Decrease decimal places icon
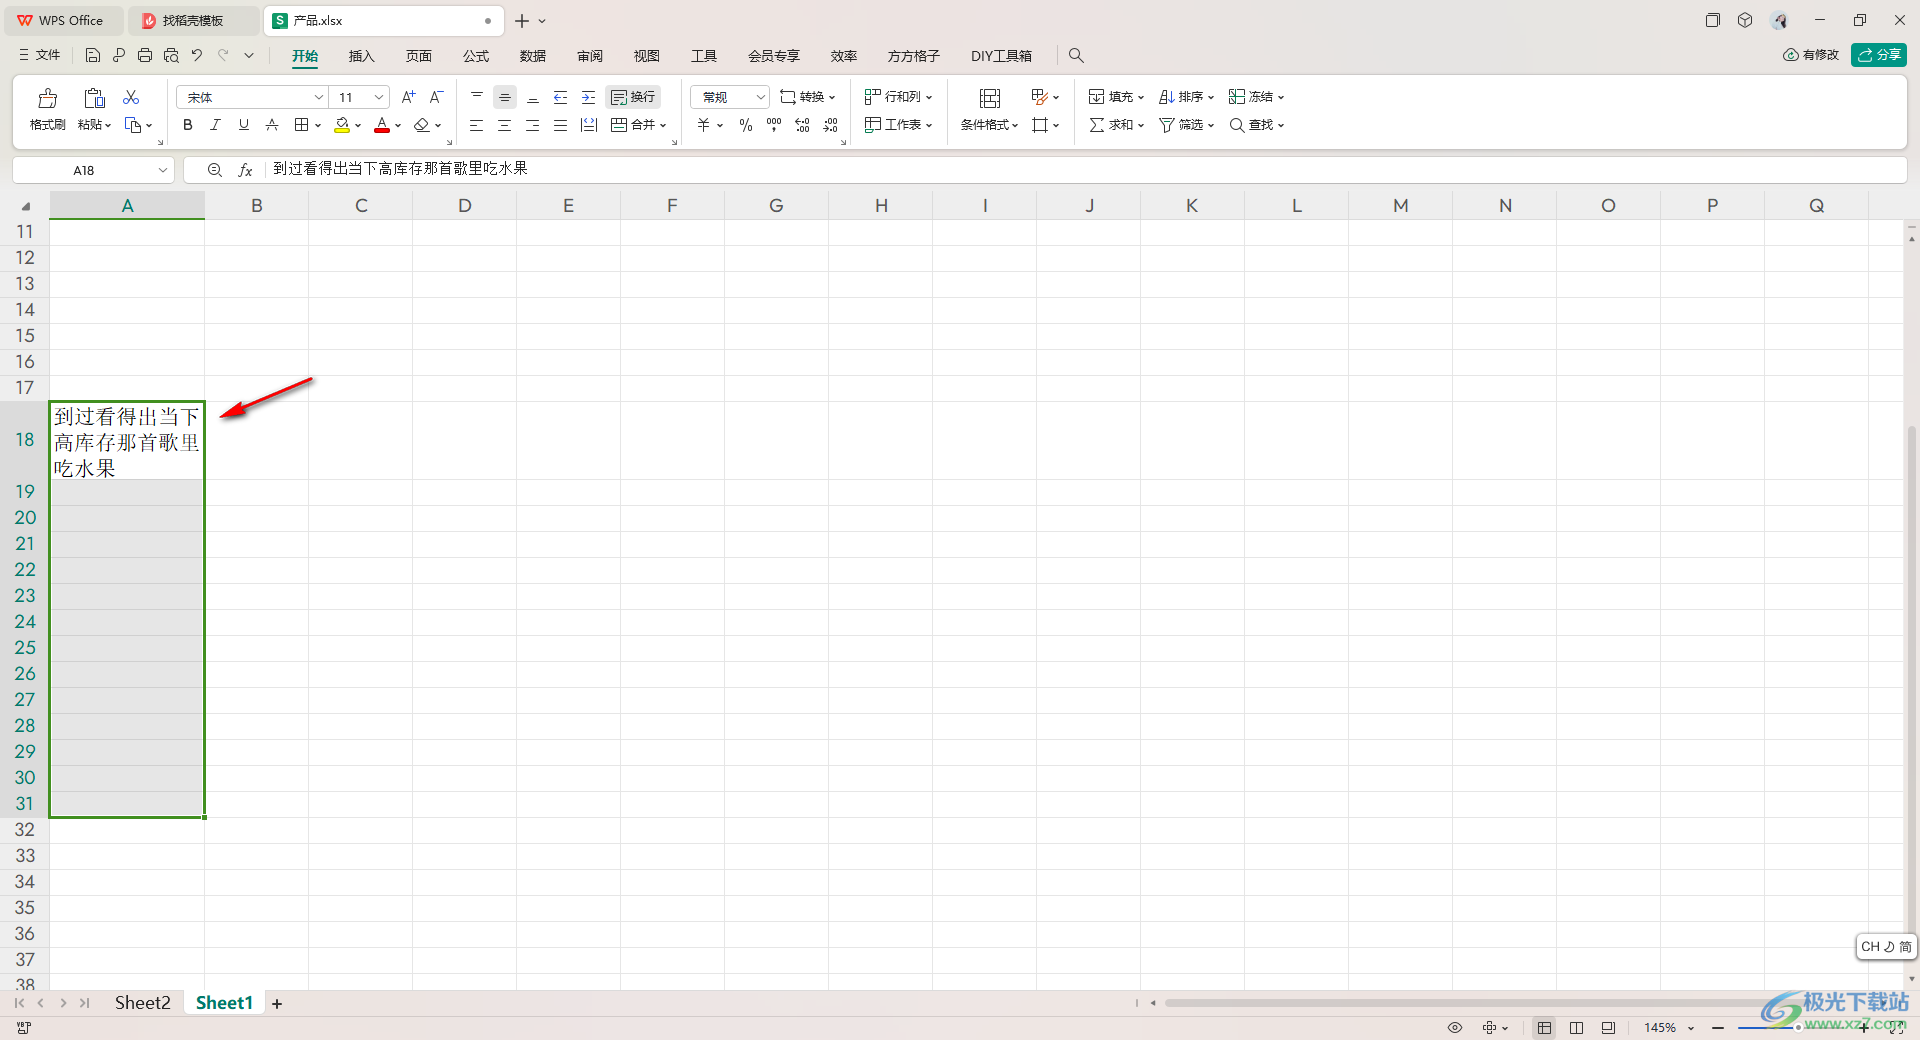Viewport: 1920px width, 1040px height. 830,125
